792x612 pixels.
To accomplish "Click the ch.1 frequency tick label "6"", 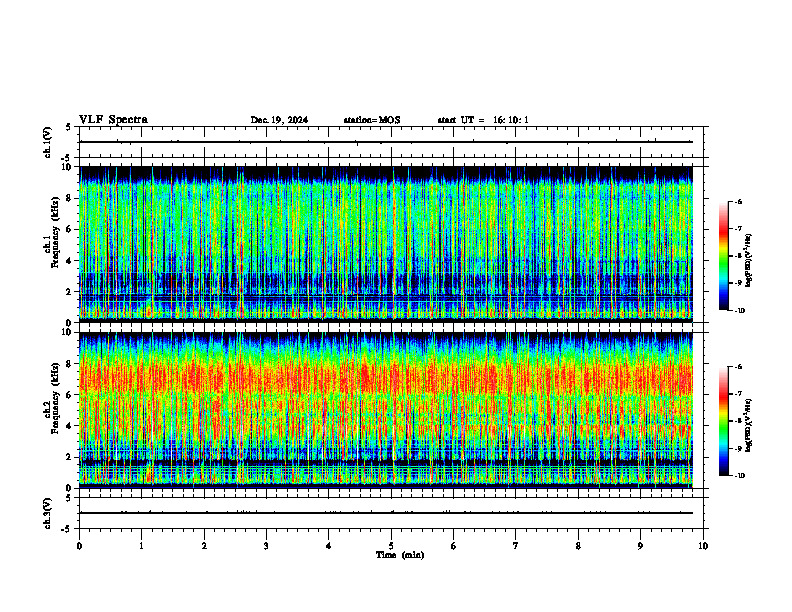I will (x=69, y=230).
